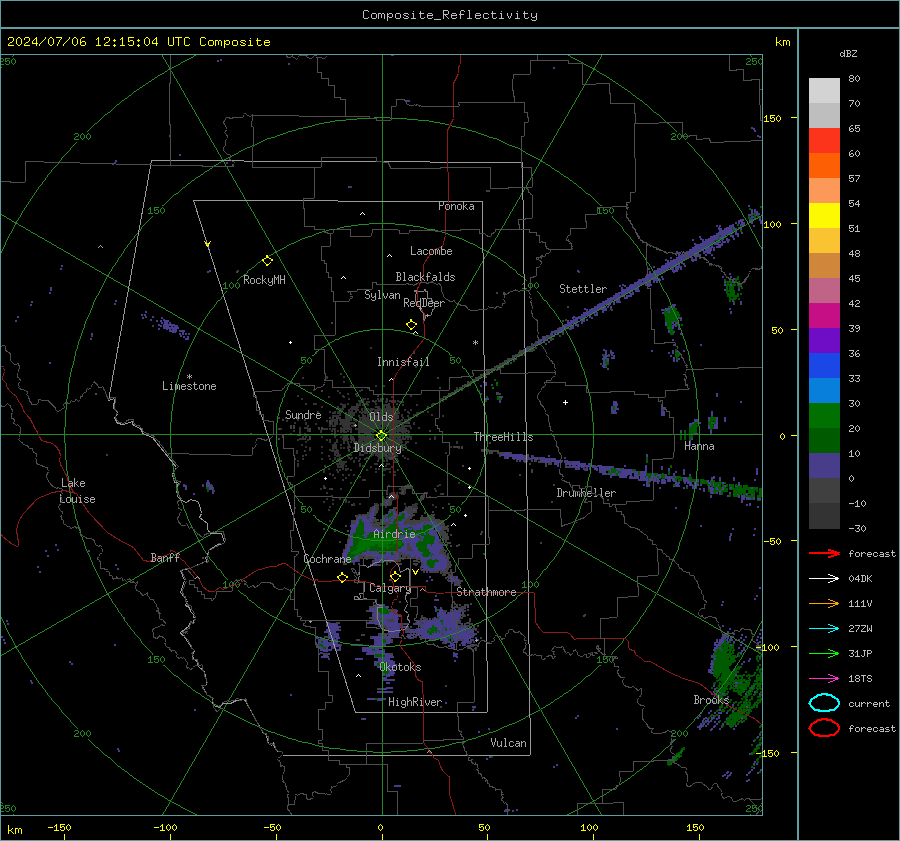
Task: Click the Airdrie city label
Action: (x=394, y=534)
